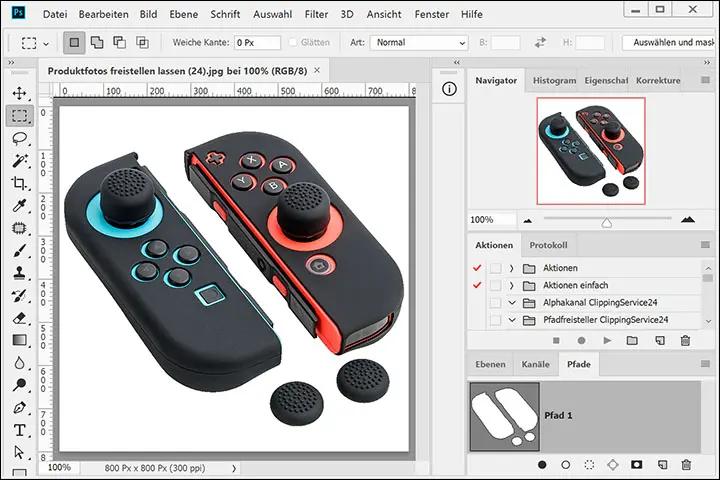Choose the Eyedropper tool

pos(19,206)
